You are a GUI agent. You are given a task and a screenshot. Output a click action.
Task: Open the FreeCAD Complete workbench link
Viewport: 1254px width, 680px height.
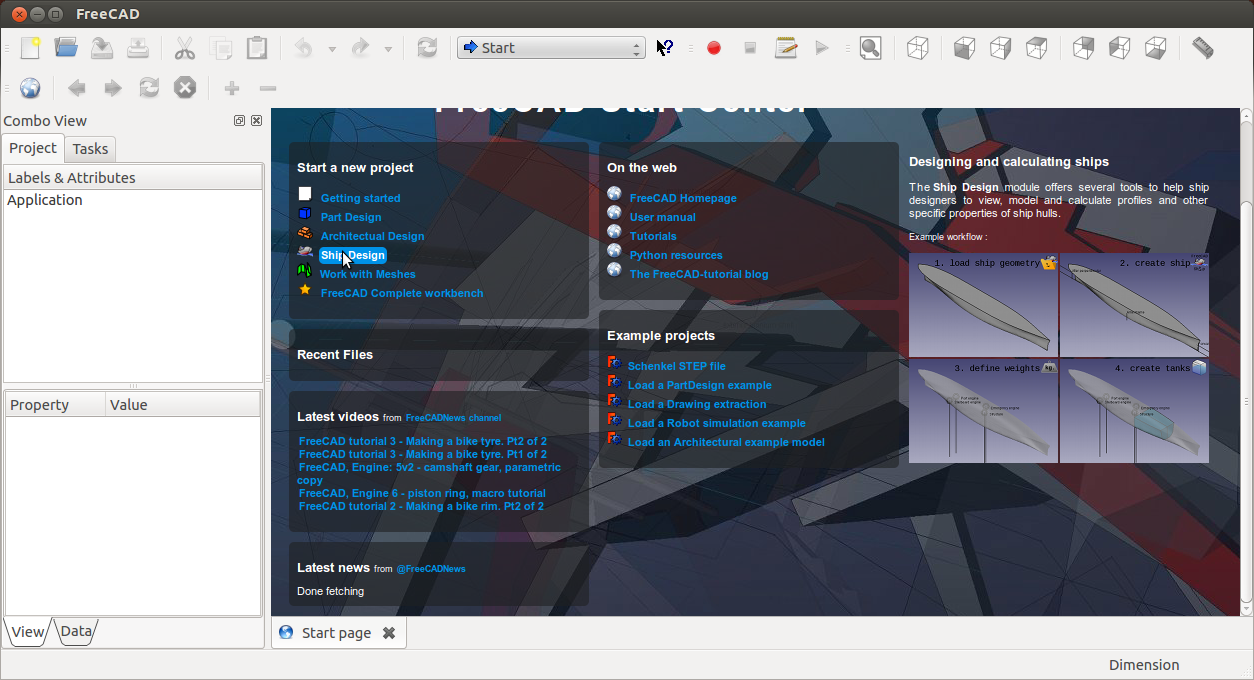click(402, 293)
